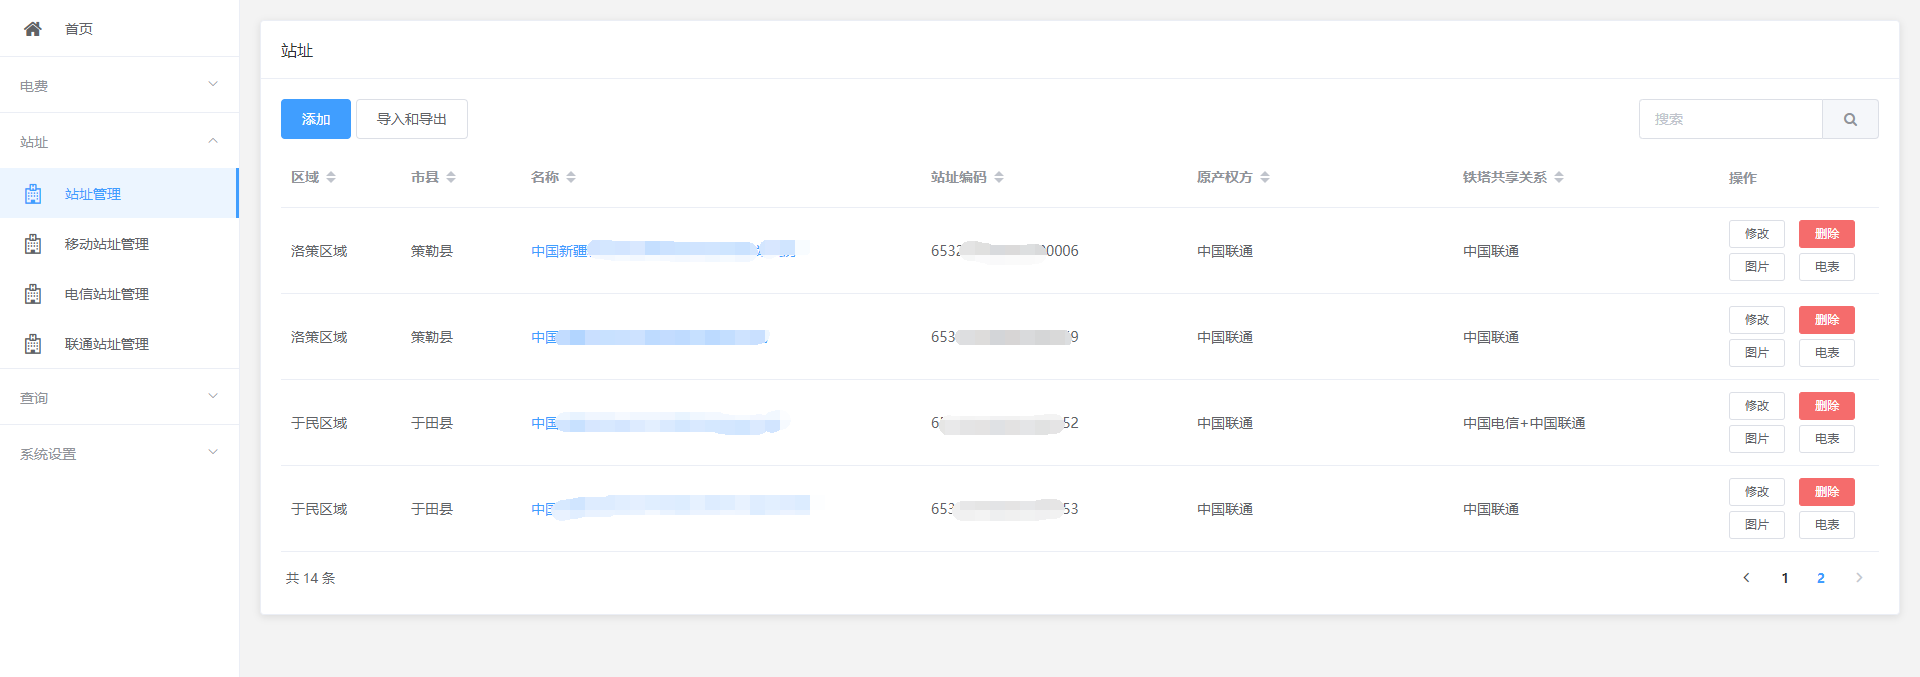Sort by 铁塔共享关系 column arrows

(1559, 177)
